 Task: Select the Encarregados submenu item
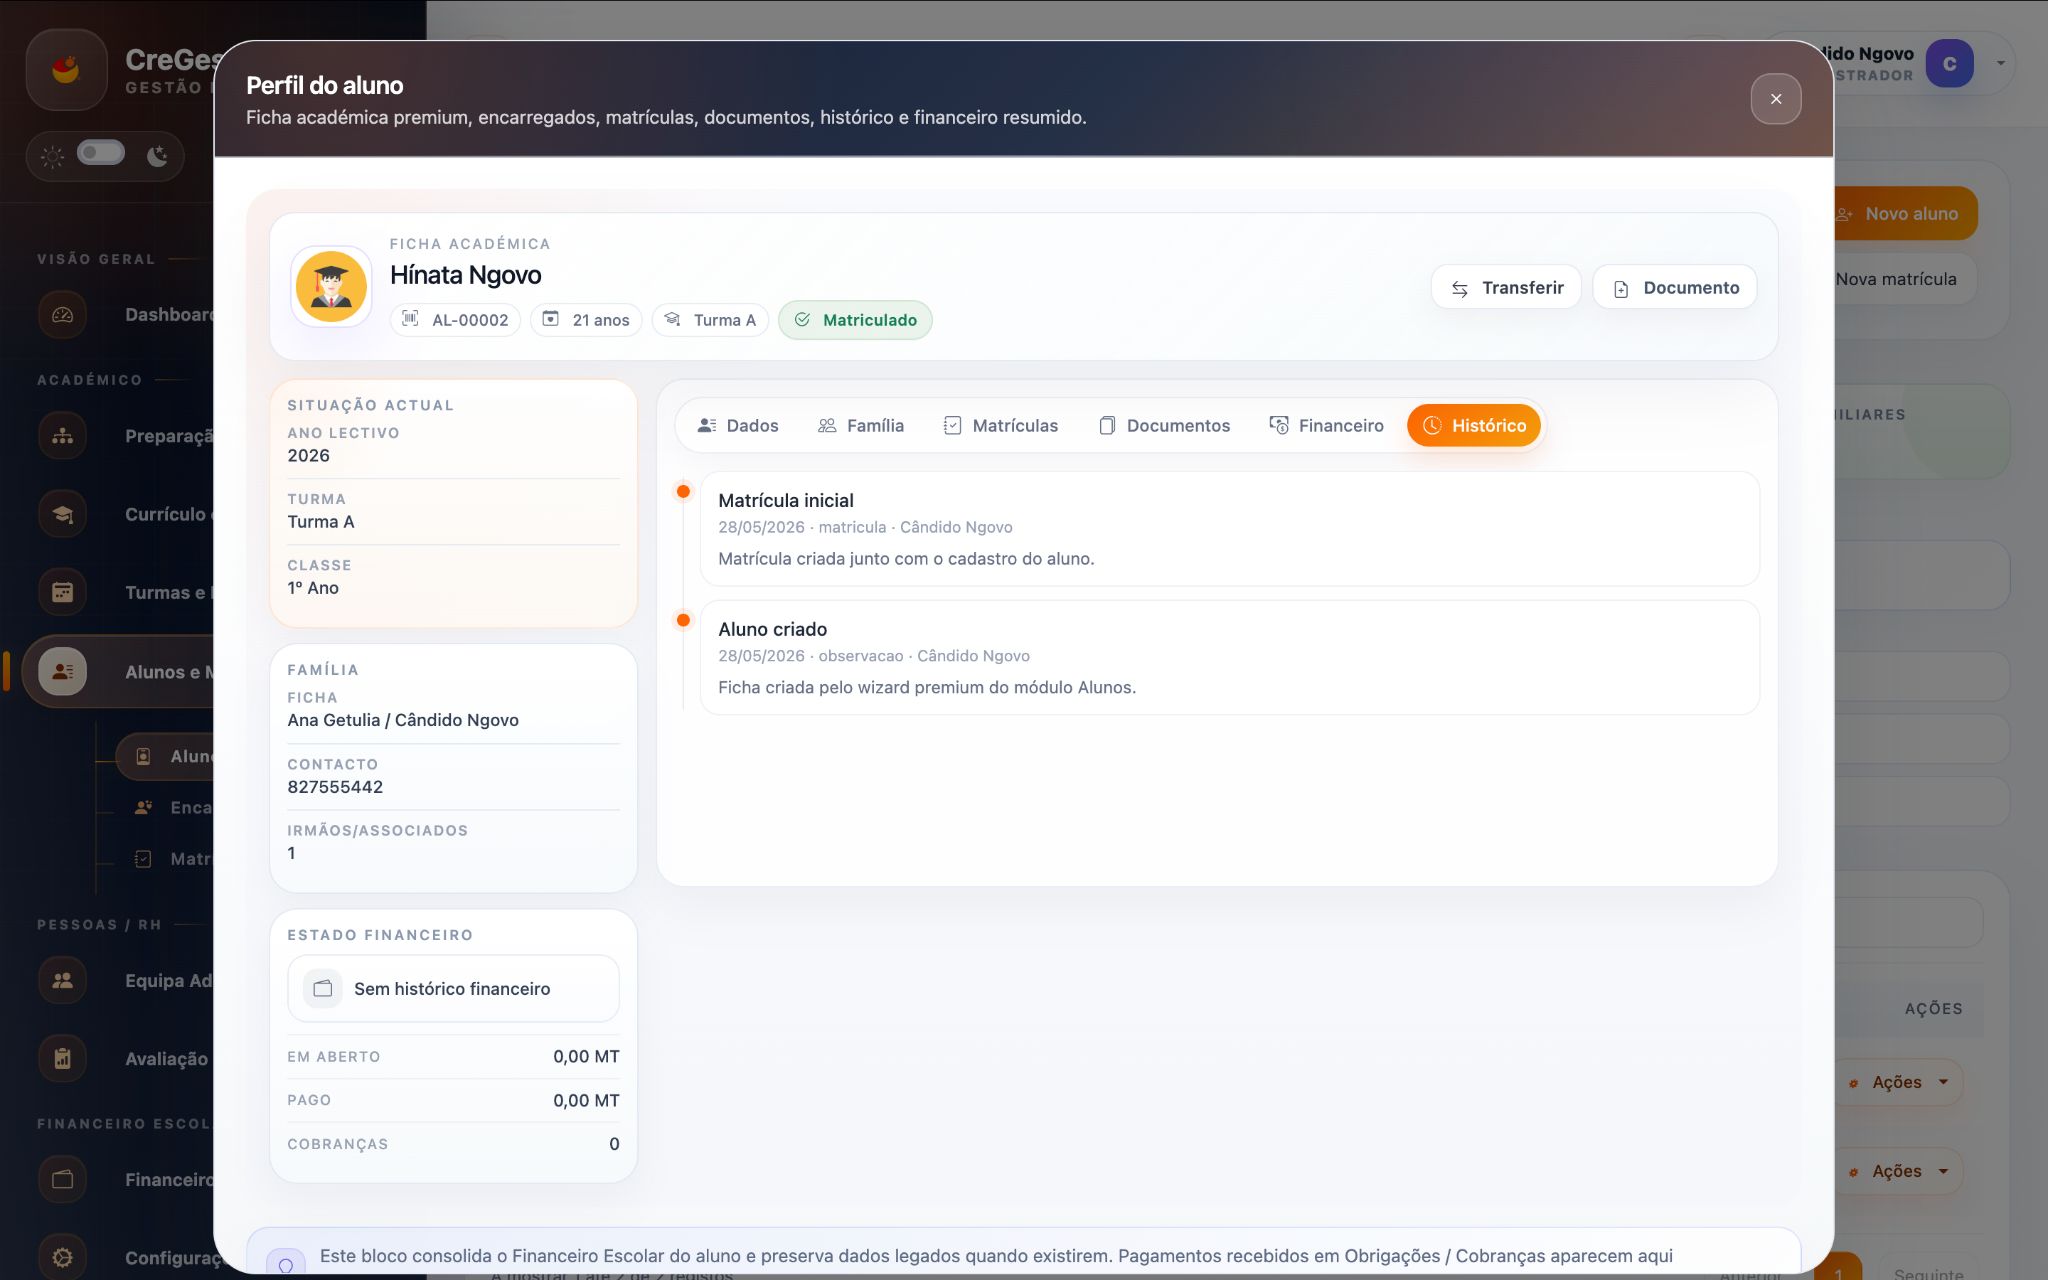tap(165, 808)
